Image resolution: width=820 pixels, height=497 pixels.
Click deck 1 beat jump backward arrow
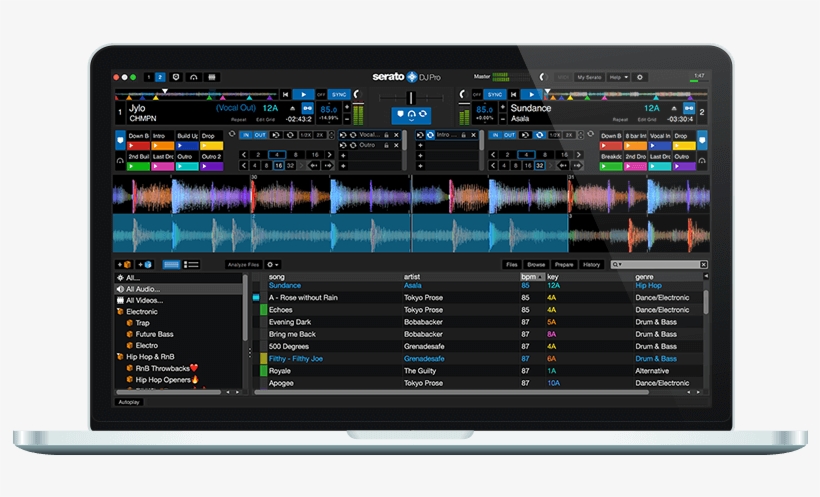pos(313,165)
